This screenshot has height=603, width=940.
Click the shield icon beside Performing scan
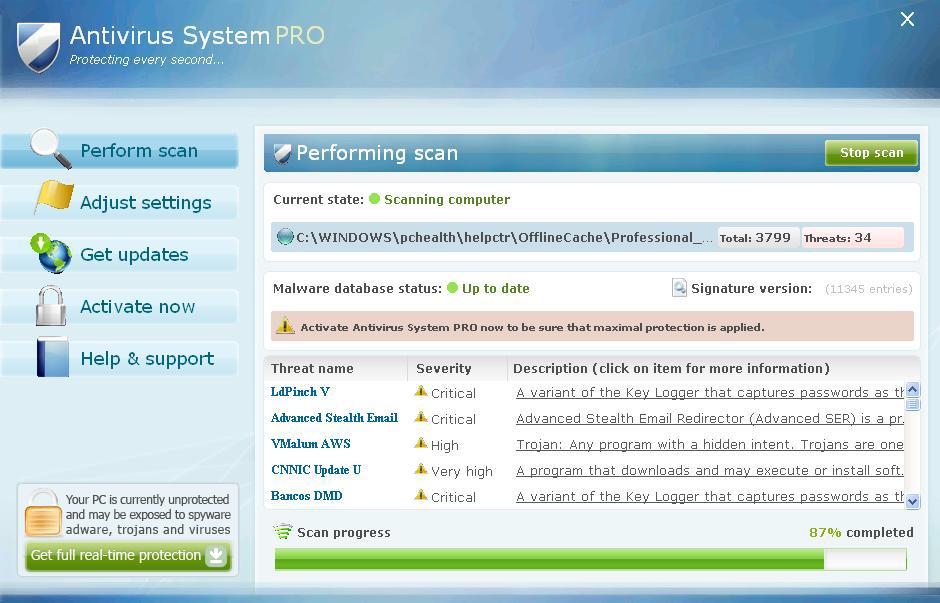282,153
